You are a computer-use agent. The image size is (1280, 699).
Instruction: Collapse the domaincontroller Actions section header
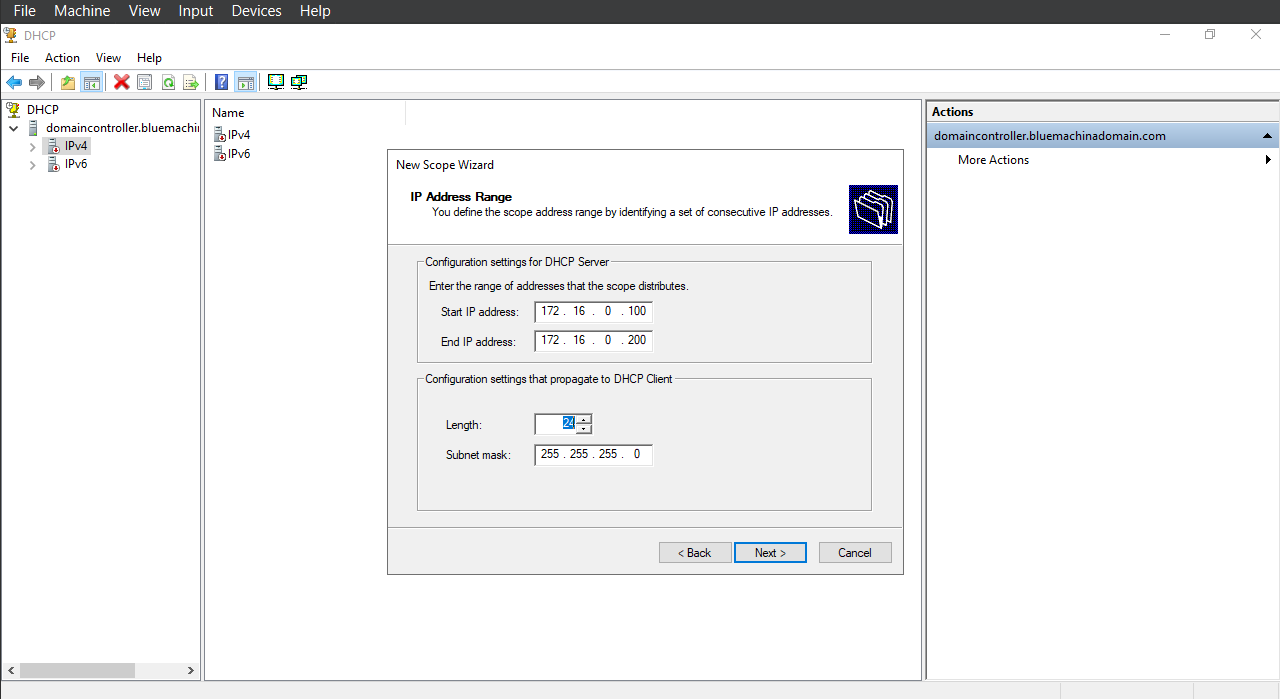click(1267, 136)
